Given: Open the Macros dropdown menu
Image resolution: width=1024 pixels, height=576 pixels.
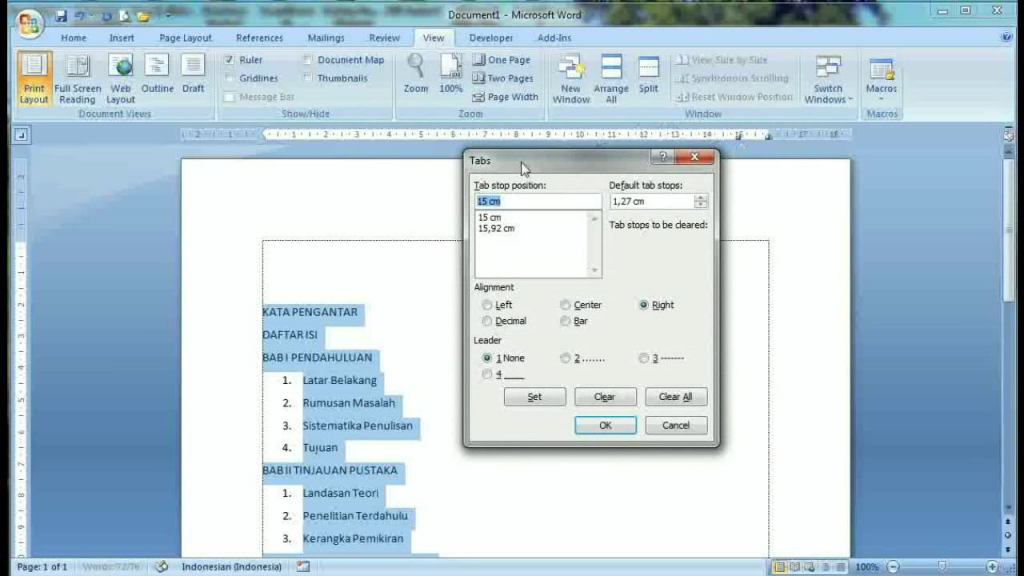Looking at the screenshot, I should 881,79.
